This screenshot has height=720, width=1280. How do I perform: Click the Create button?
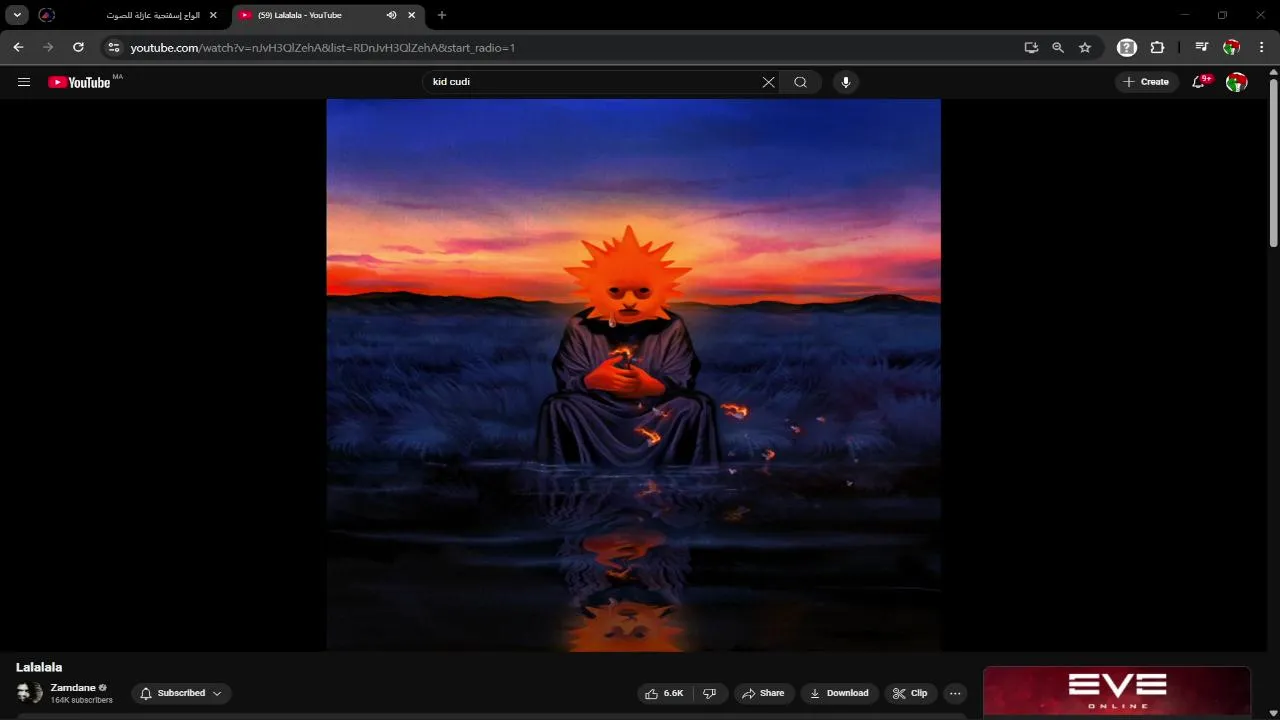point(1146,82)
